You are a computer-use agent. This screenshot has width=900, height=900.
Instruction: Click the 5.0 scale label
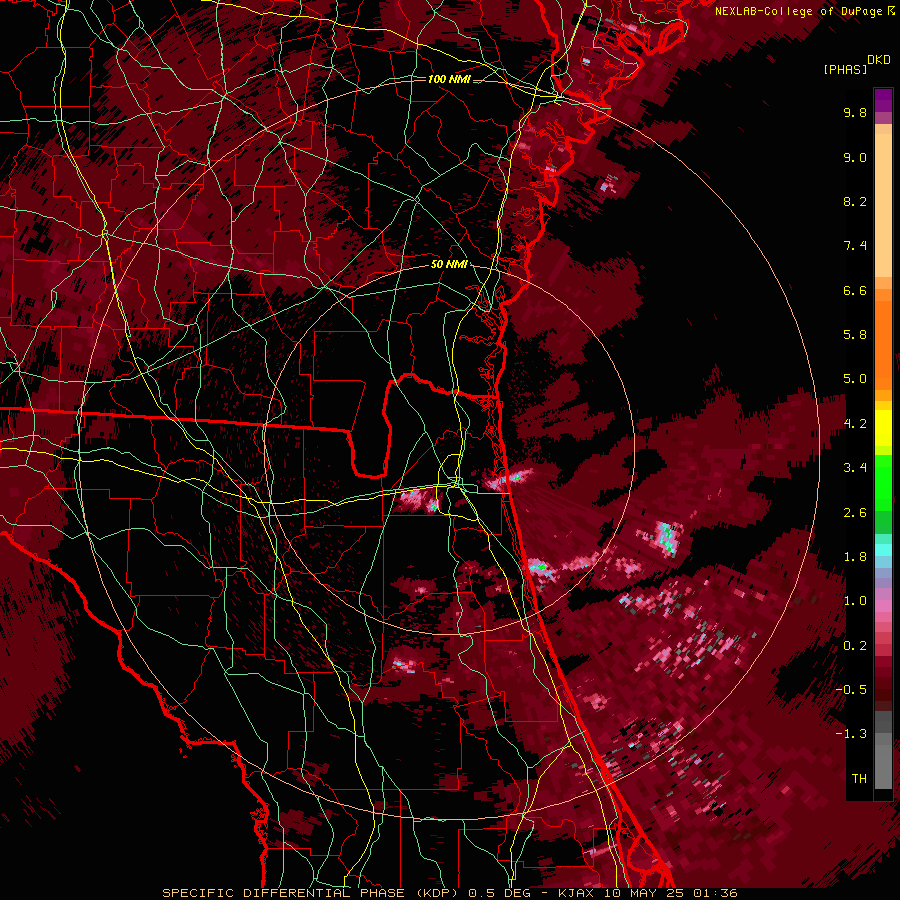pyautogui.click(x=855, y=379)
